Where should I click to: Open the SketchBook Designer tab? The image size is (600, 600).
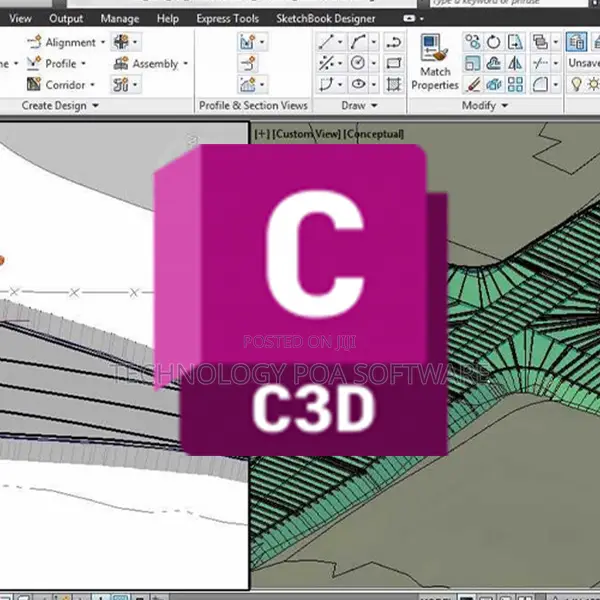[326, 18]
